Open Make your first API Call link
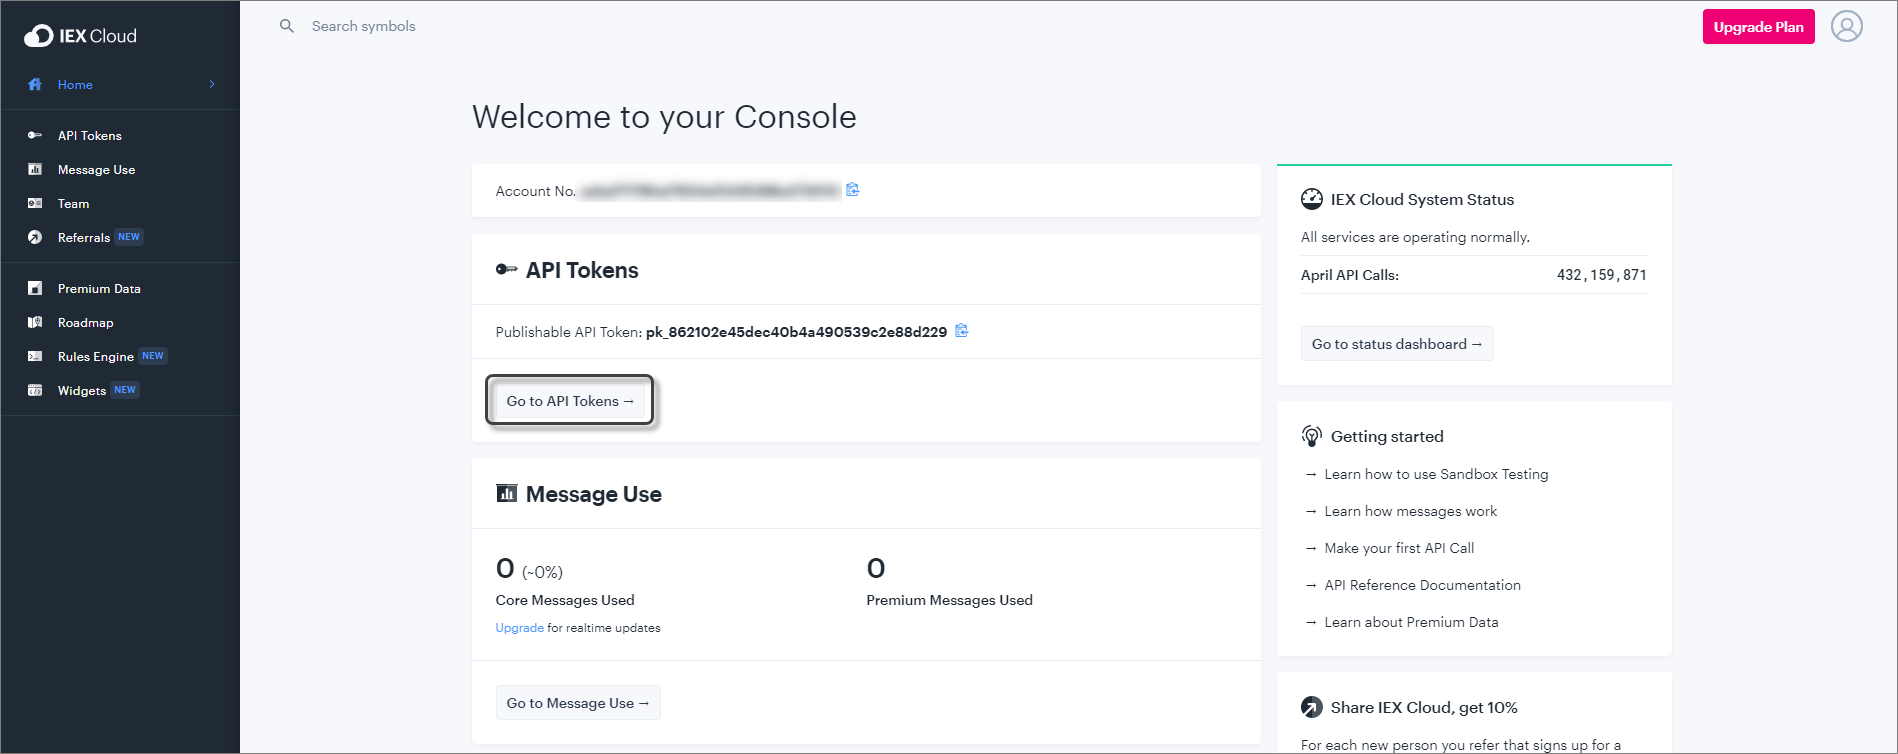The width and height of the screenshot is (1898, 754). pyautogui.click(x=1399, y=548)
